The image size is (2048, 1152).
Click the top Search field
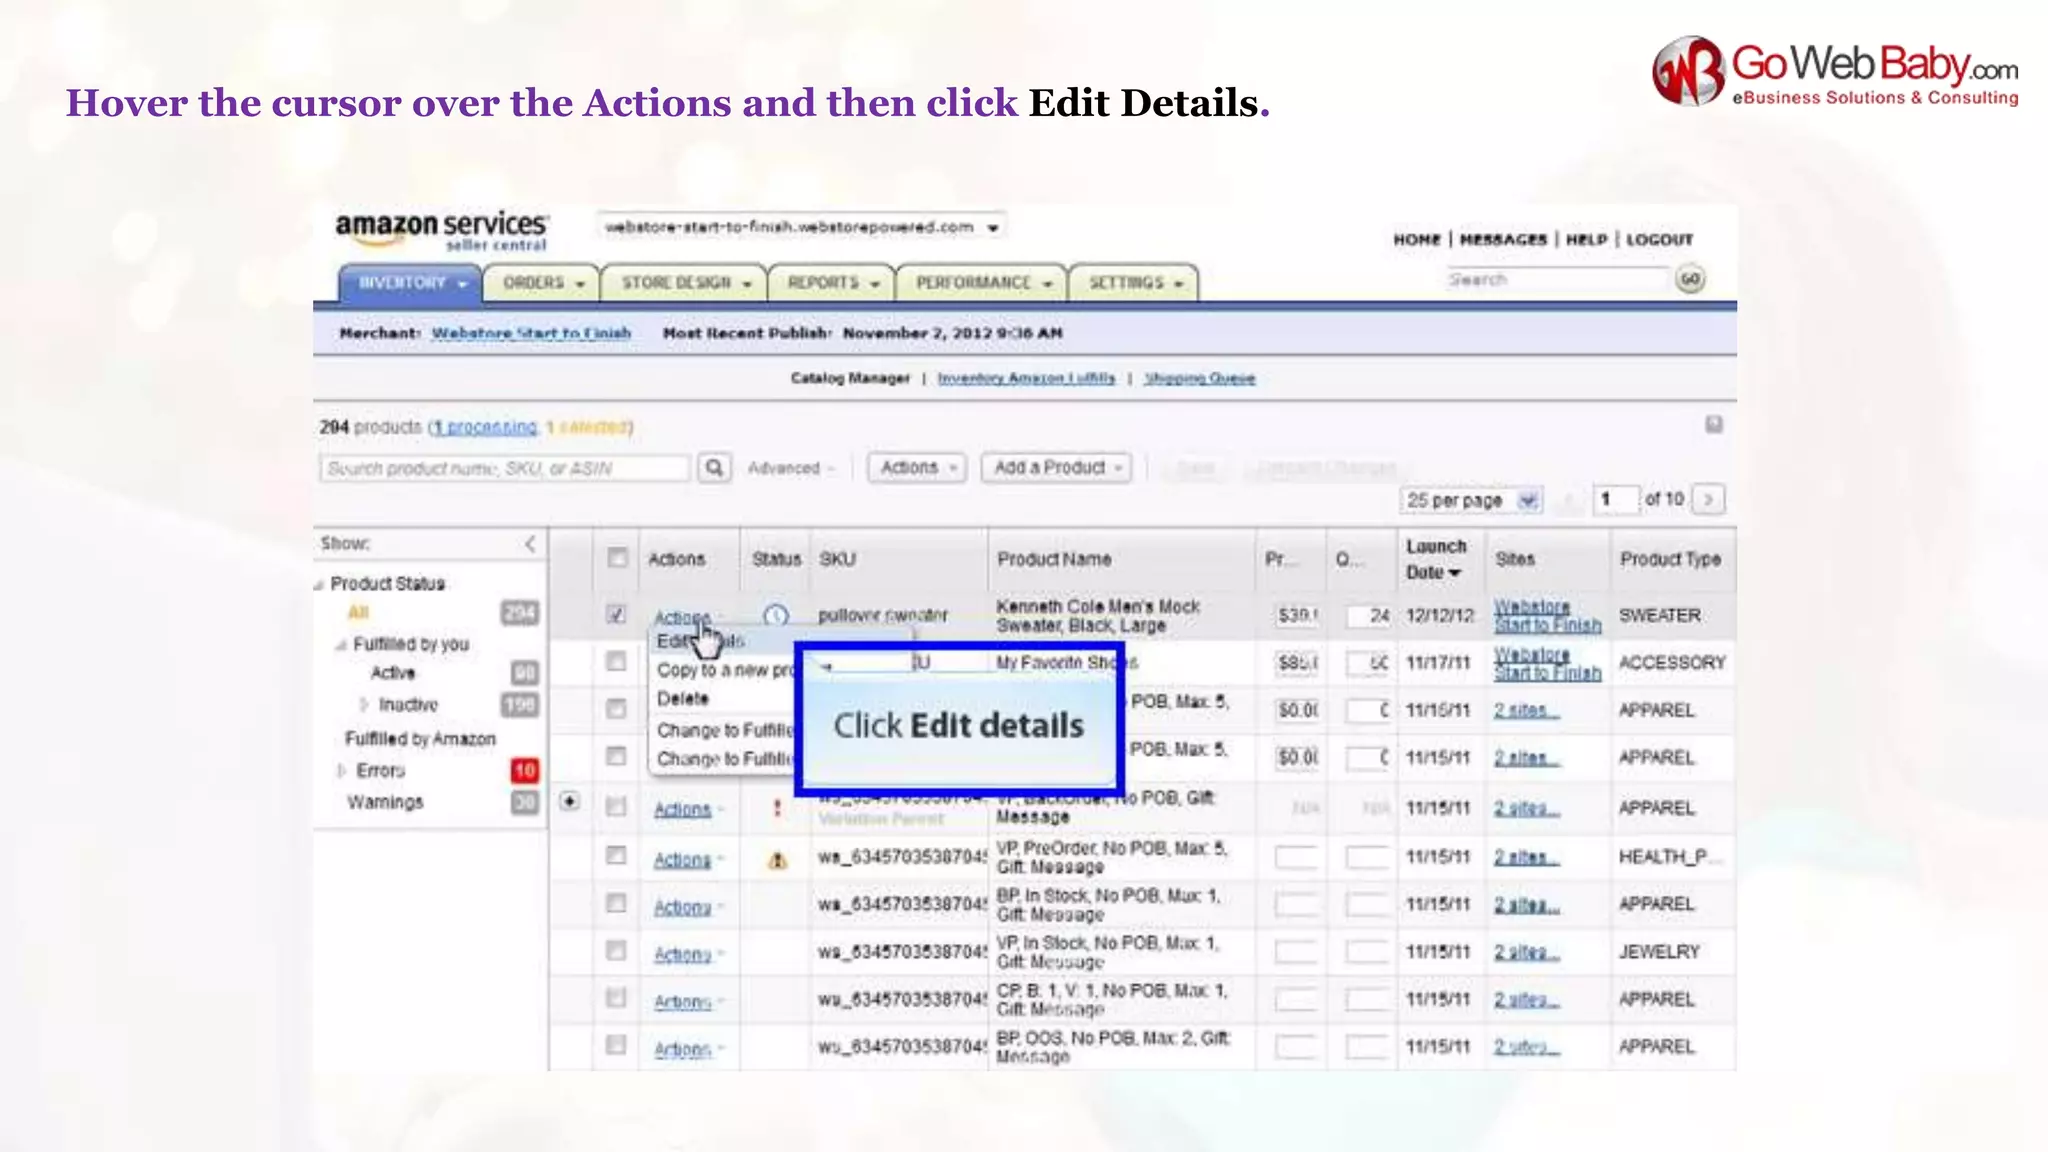coord(1557,280)
